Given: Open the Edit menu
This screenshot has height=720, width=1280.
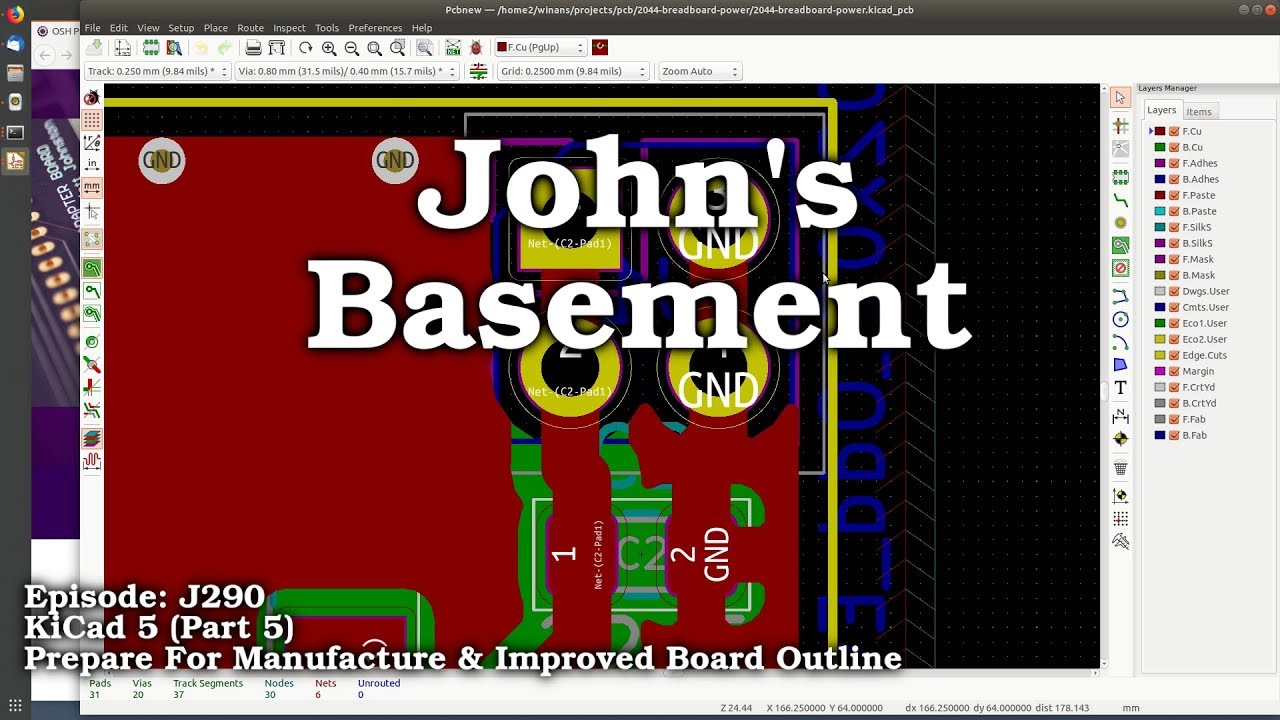Looking at the screenshot, I should point(118,28).
